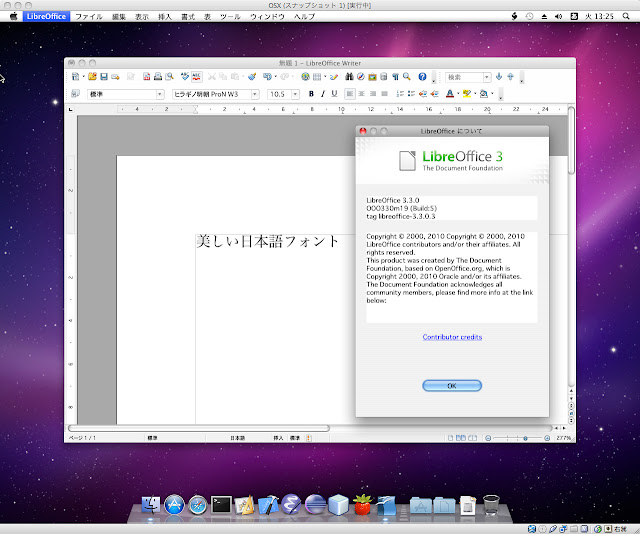Open Font Color palette dropdown arrow
Viewport: 640px width, 534px height.
pyautogui.click(x=458, y=94)
